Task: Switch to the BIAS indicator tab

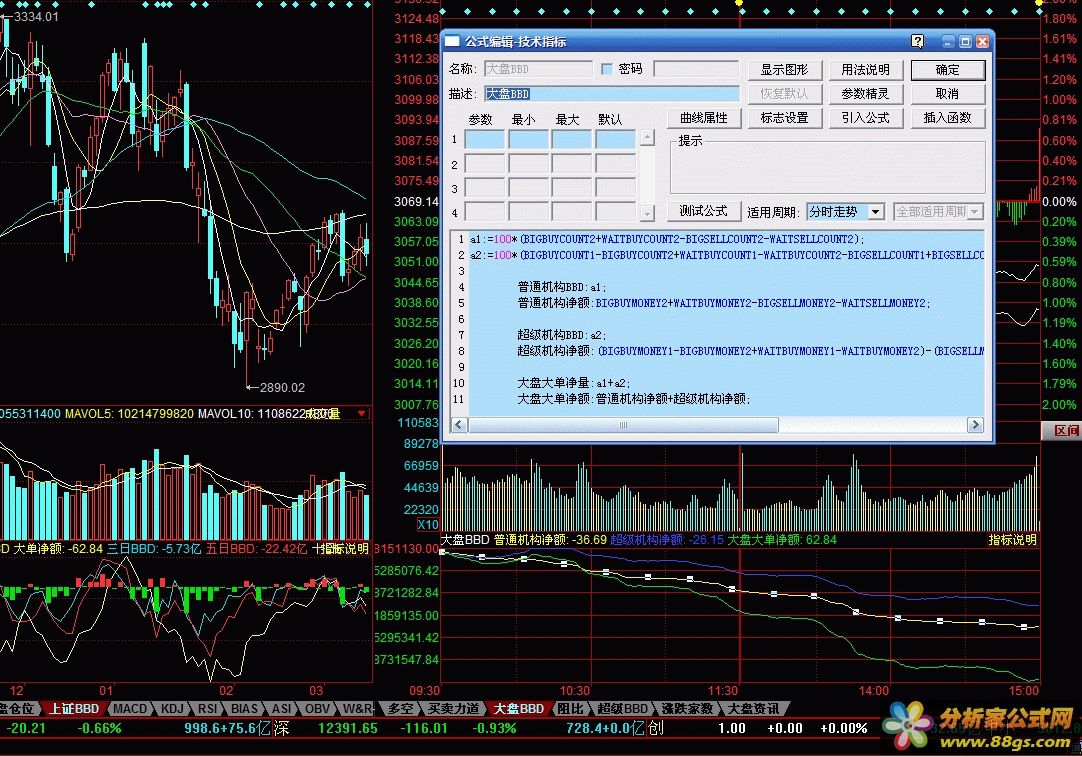Action: click(244, 709)
